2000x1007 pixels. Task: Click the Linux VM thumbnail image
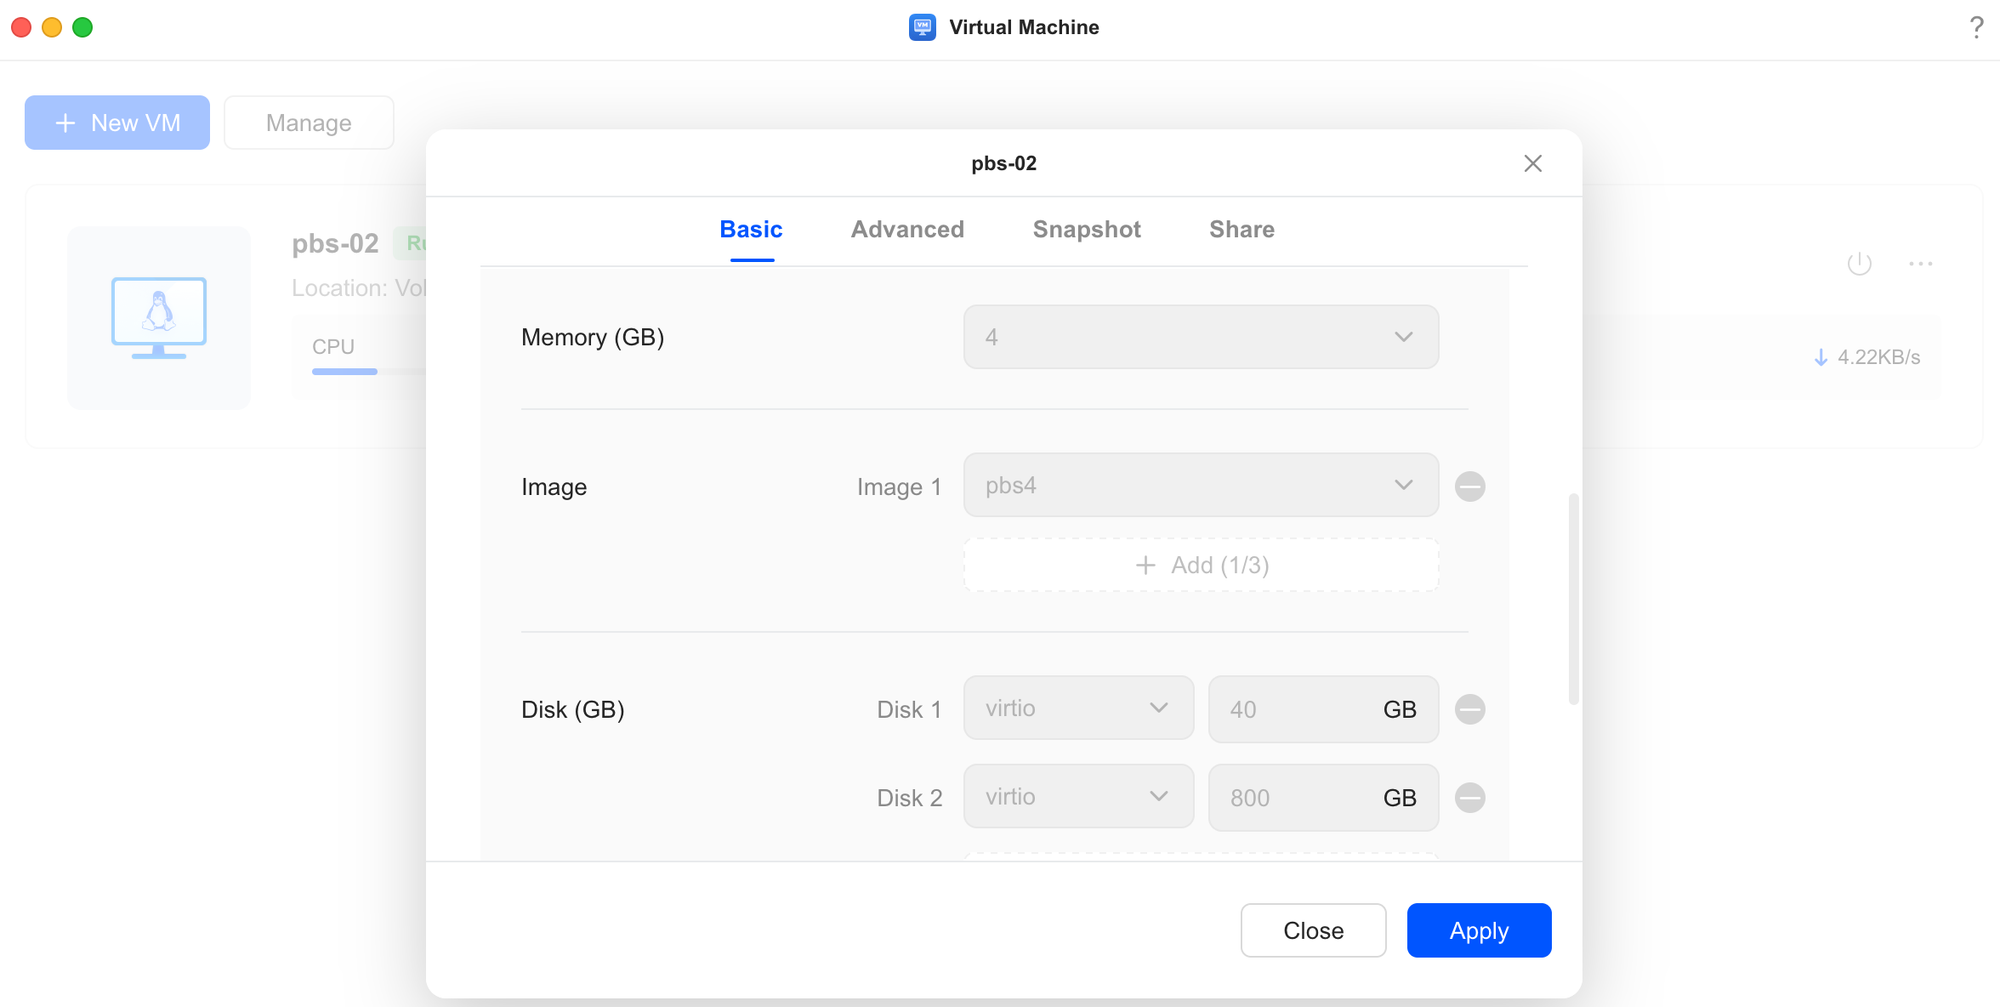coord(159,317)
